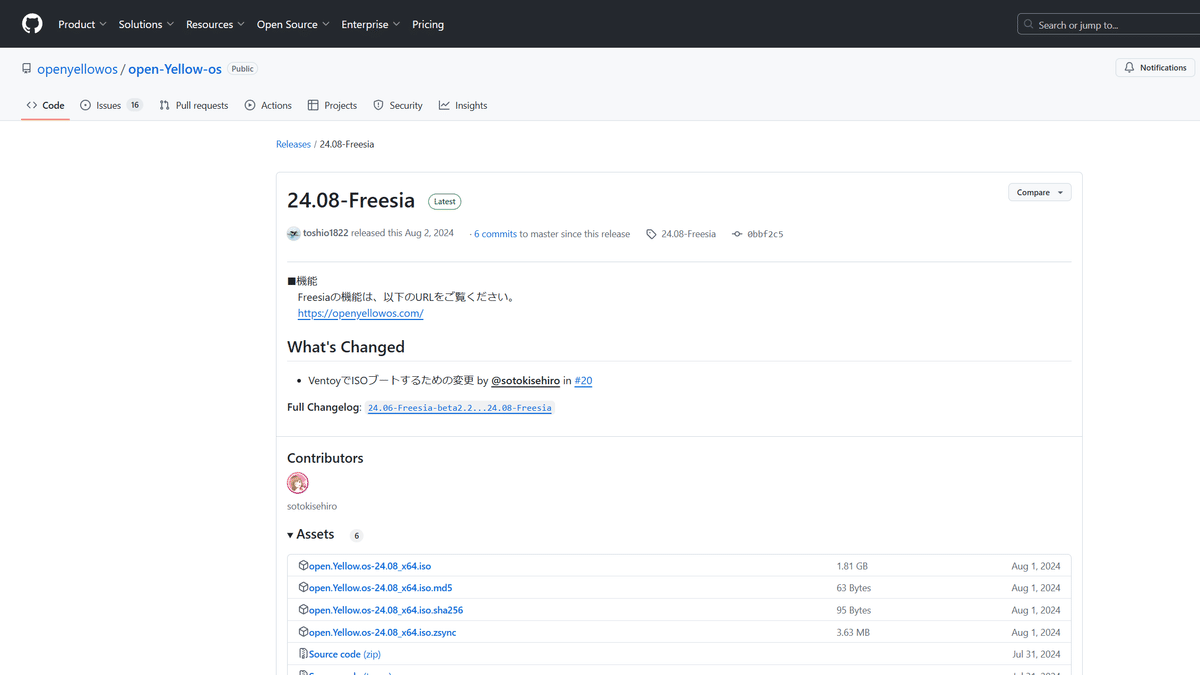The image size is (1200, 675).
Task: Open commit hash 0bbf2c5
Action: [x=765, y=234]
